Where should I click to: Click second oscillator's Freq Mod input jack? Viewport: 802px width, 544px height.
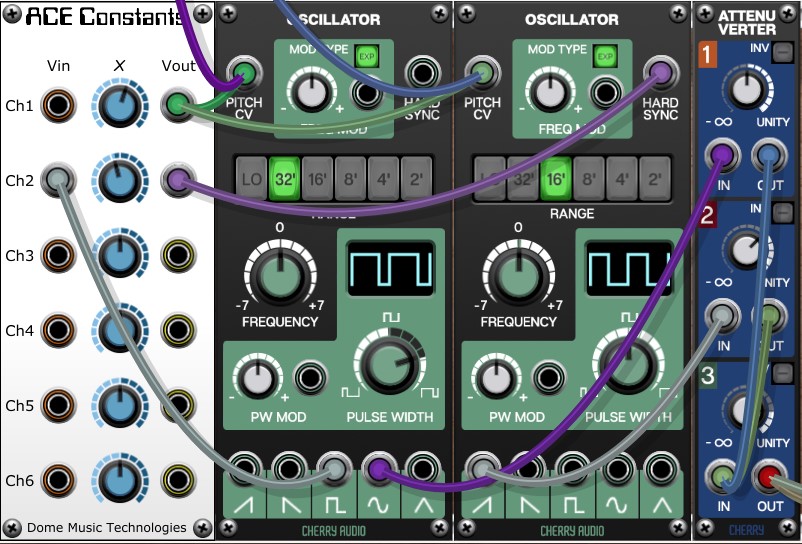[x=606, y=93]
